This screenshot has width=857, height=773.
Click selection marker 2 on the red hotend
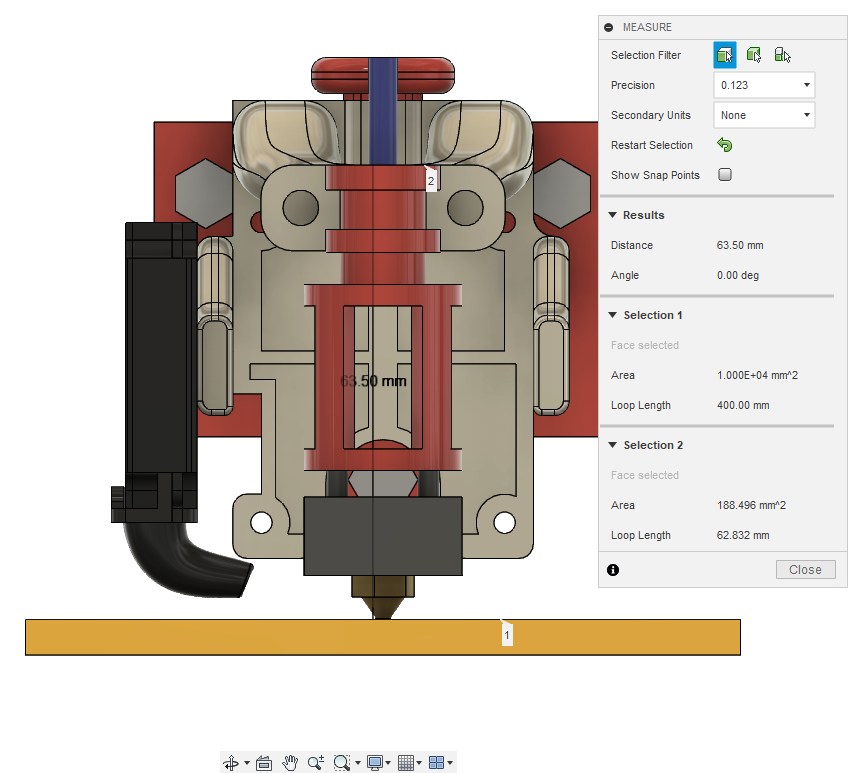click(431, 180)
